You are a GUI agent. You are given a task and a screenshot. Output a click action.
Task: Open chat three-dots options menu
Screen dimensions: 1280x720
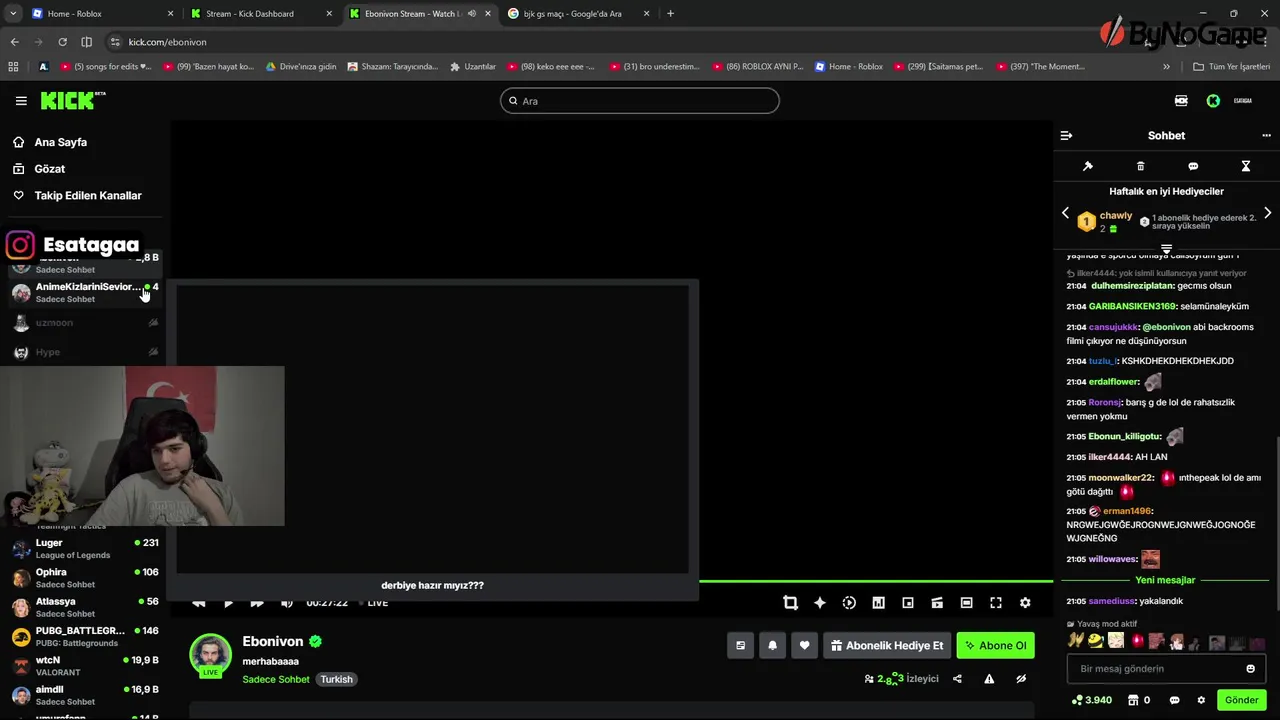coord(1266,136)
